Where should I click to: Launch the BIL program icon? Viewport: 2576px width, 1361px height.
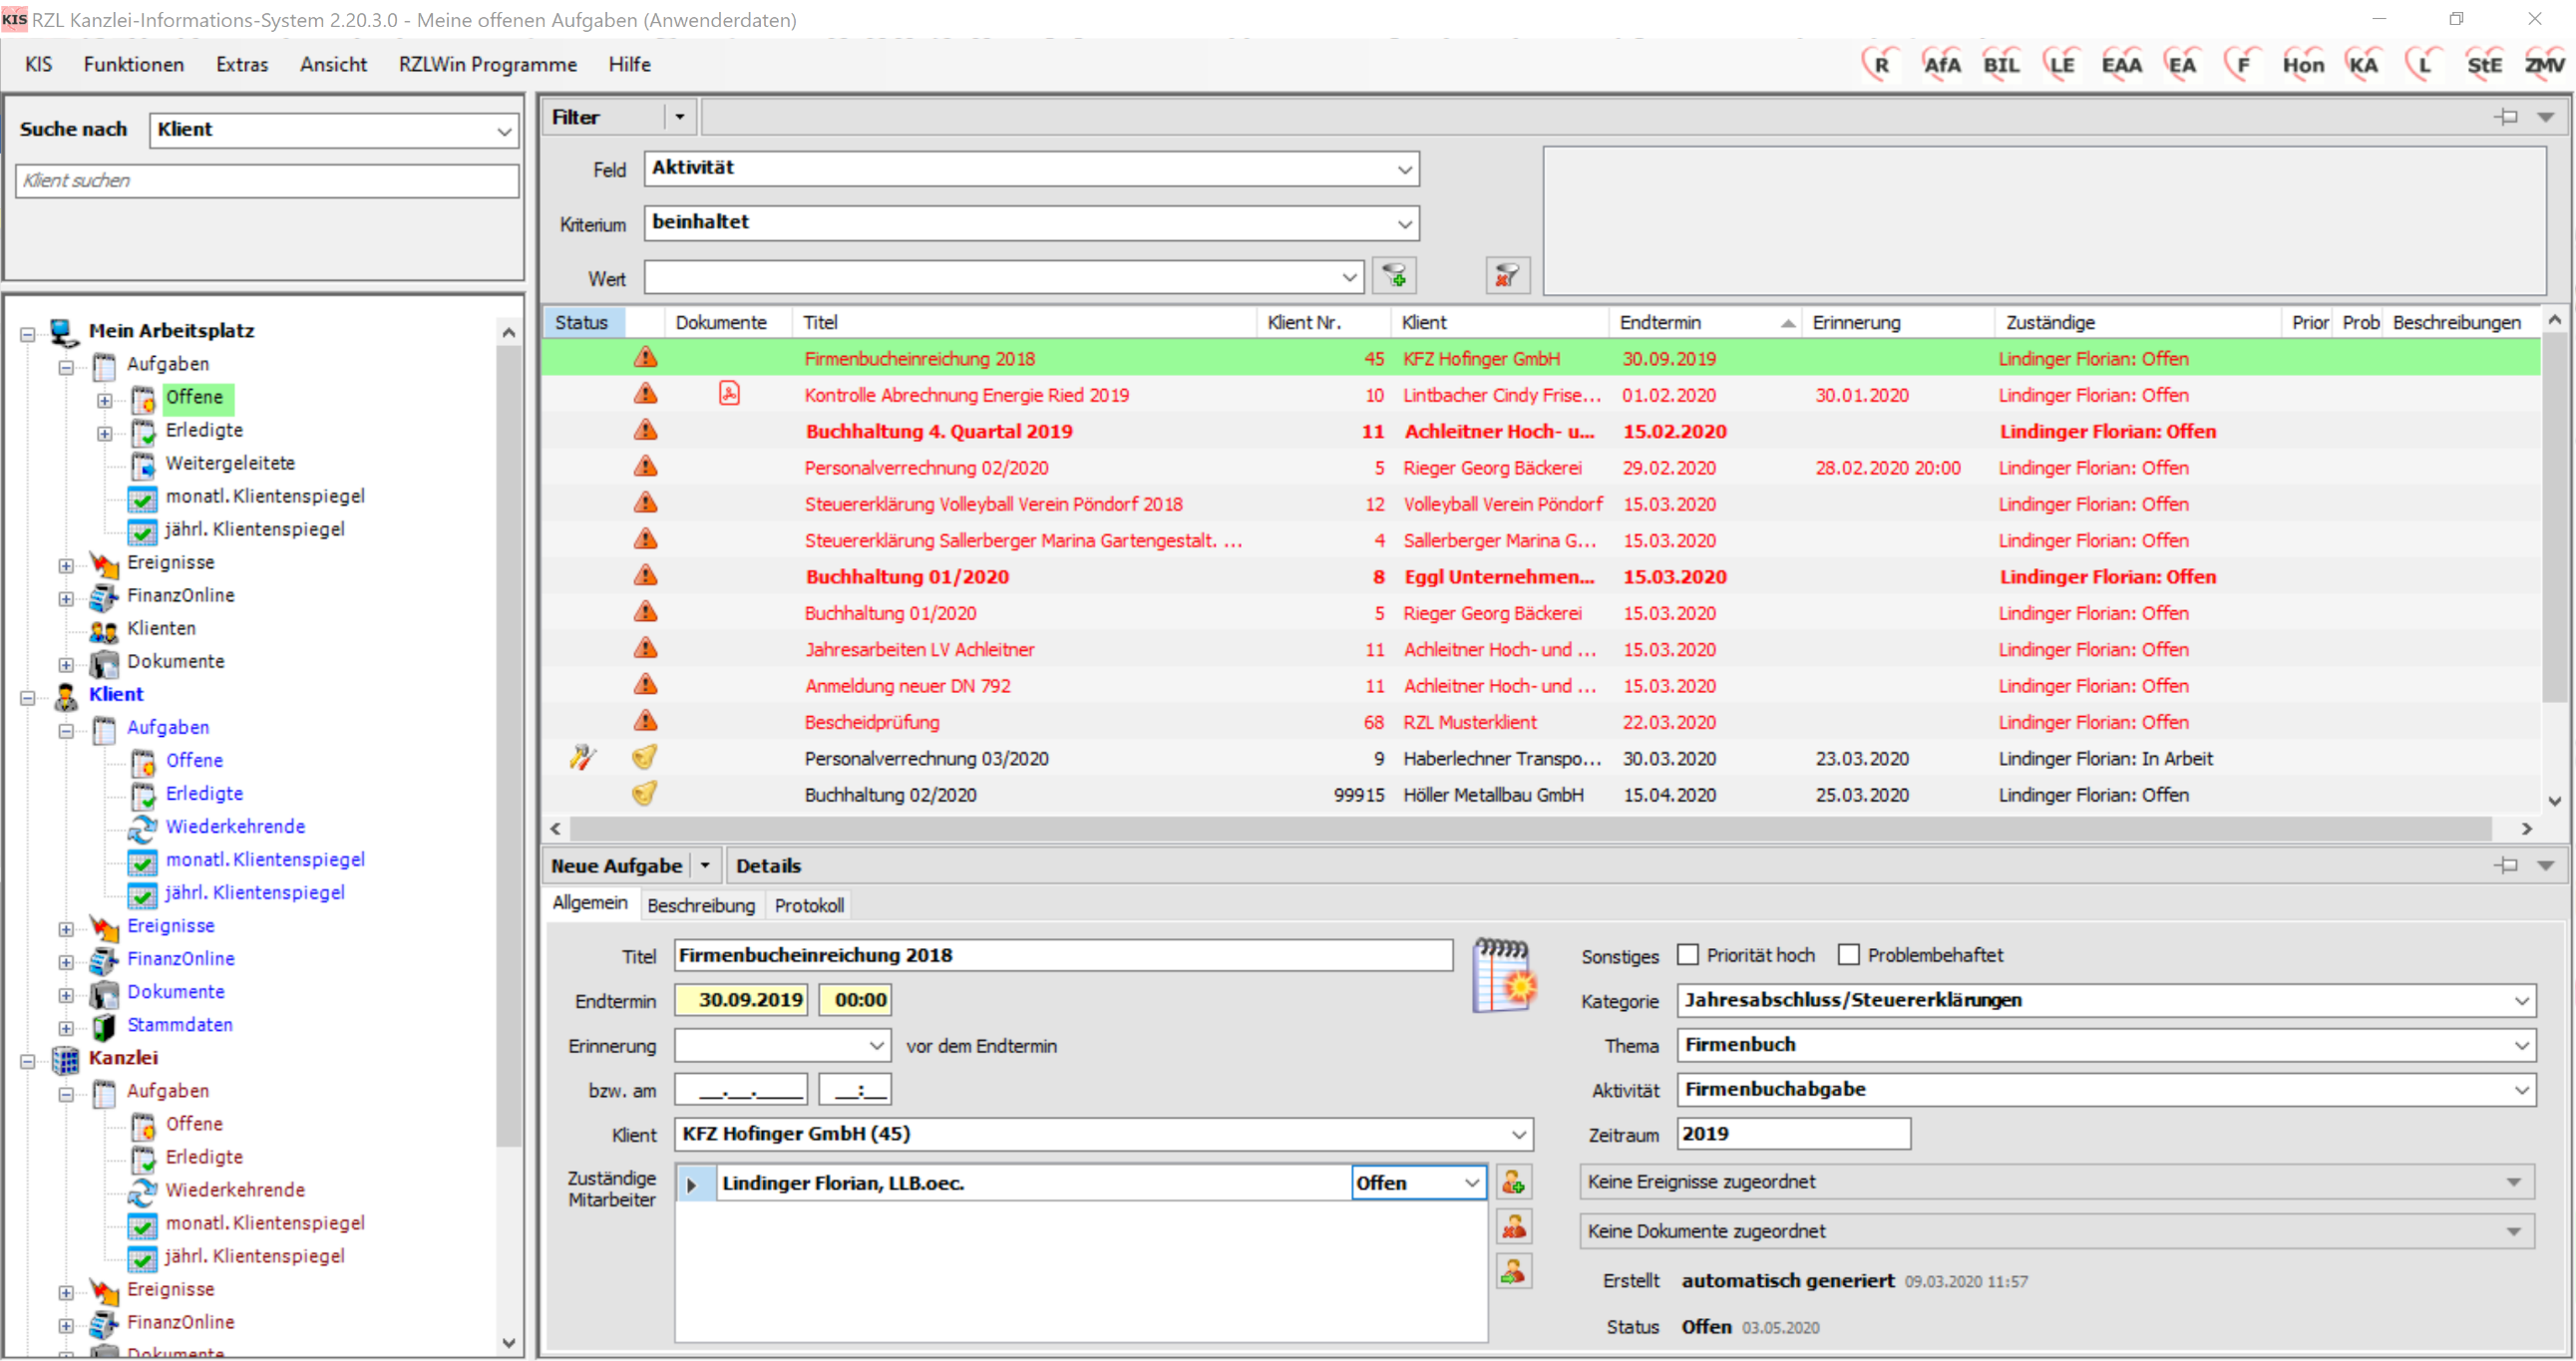click(2000, 65)
